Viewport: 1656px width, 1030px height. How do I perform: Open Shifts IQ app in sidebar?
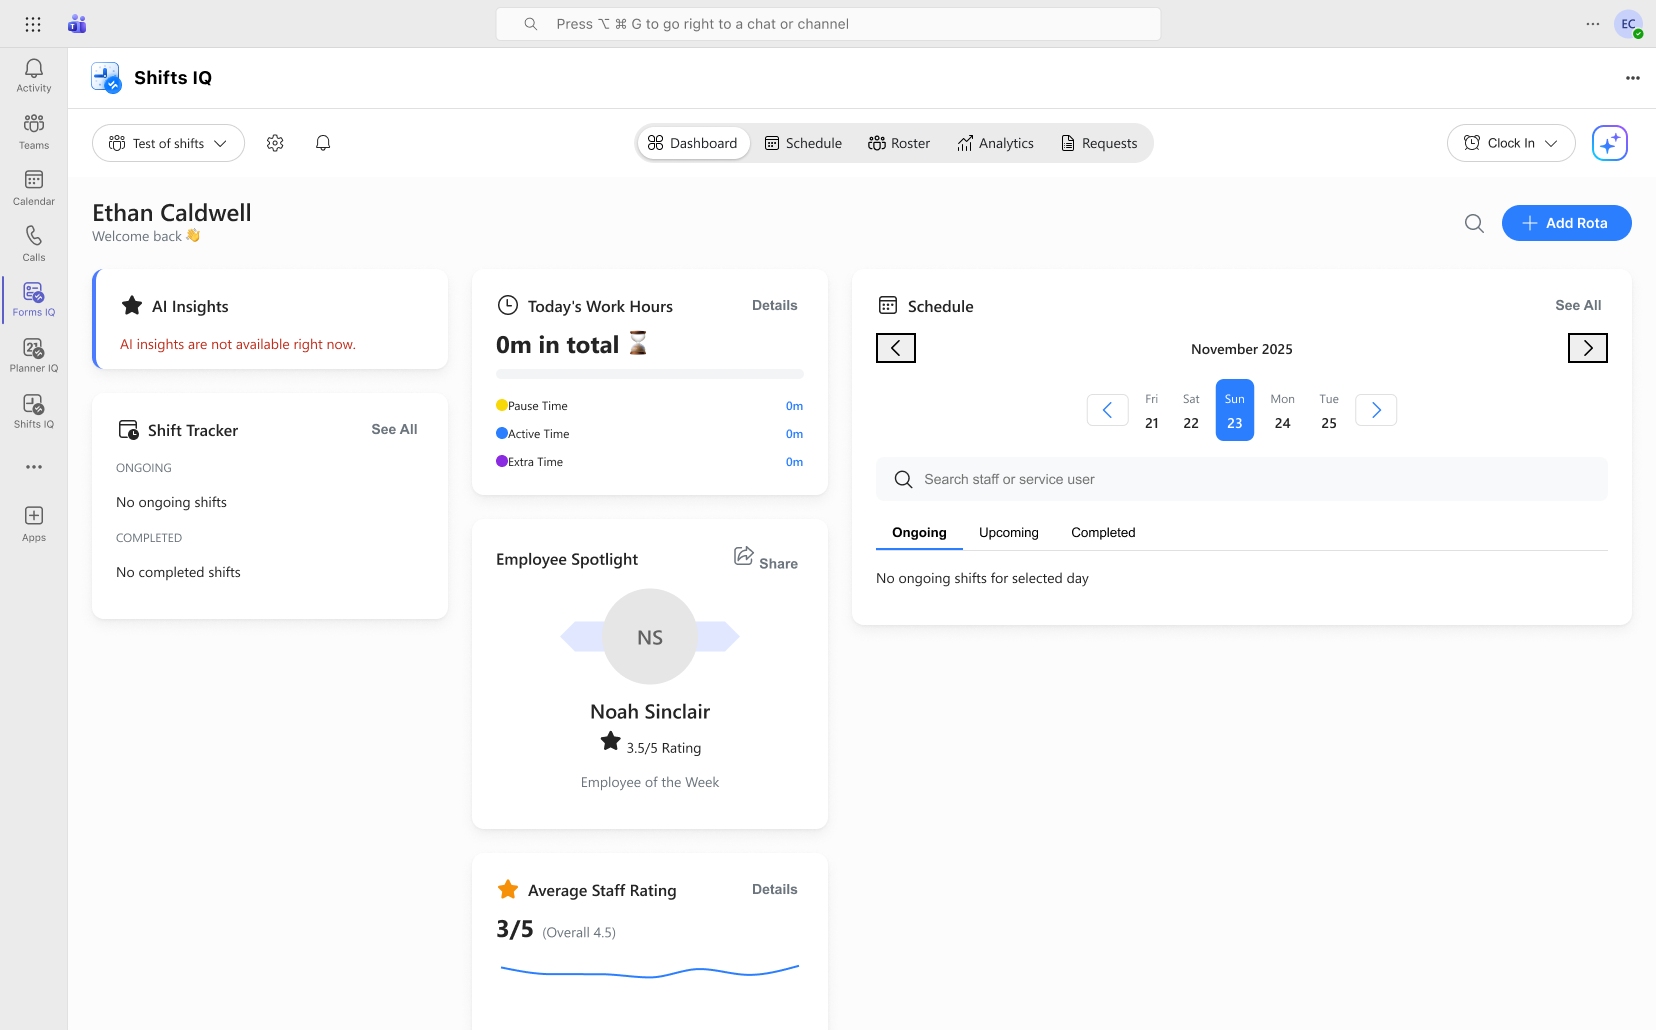coord(33,411)
